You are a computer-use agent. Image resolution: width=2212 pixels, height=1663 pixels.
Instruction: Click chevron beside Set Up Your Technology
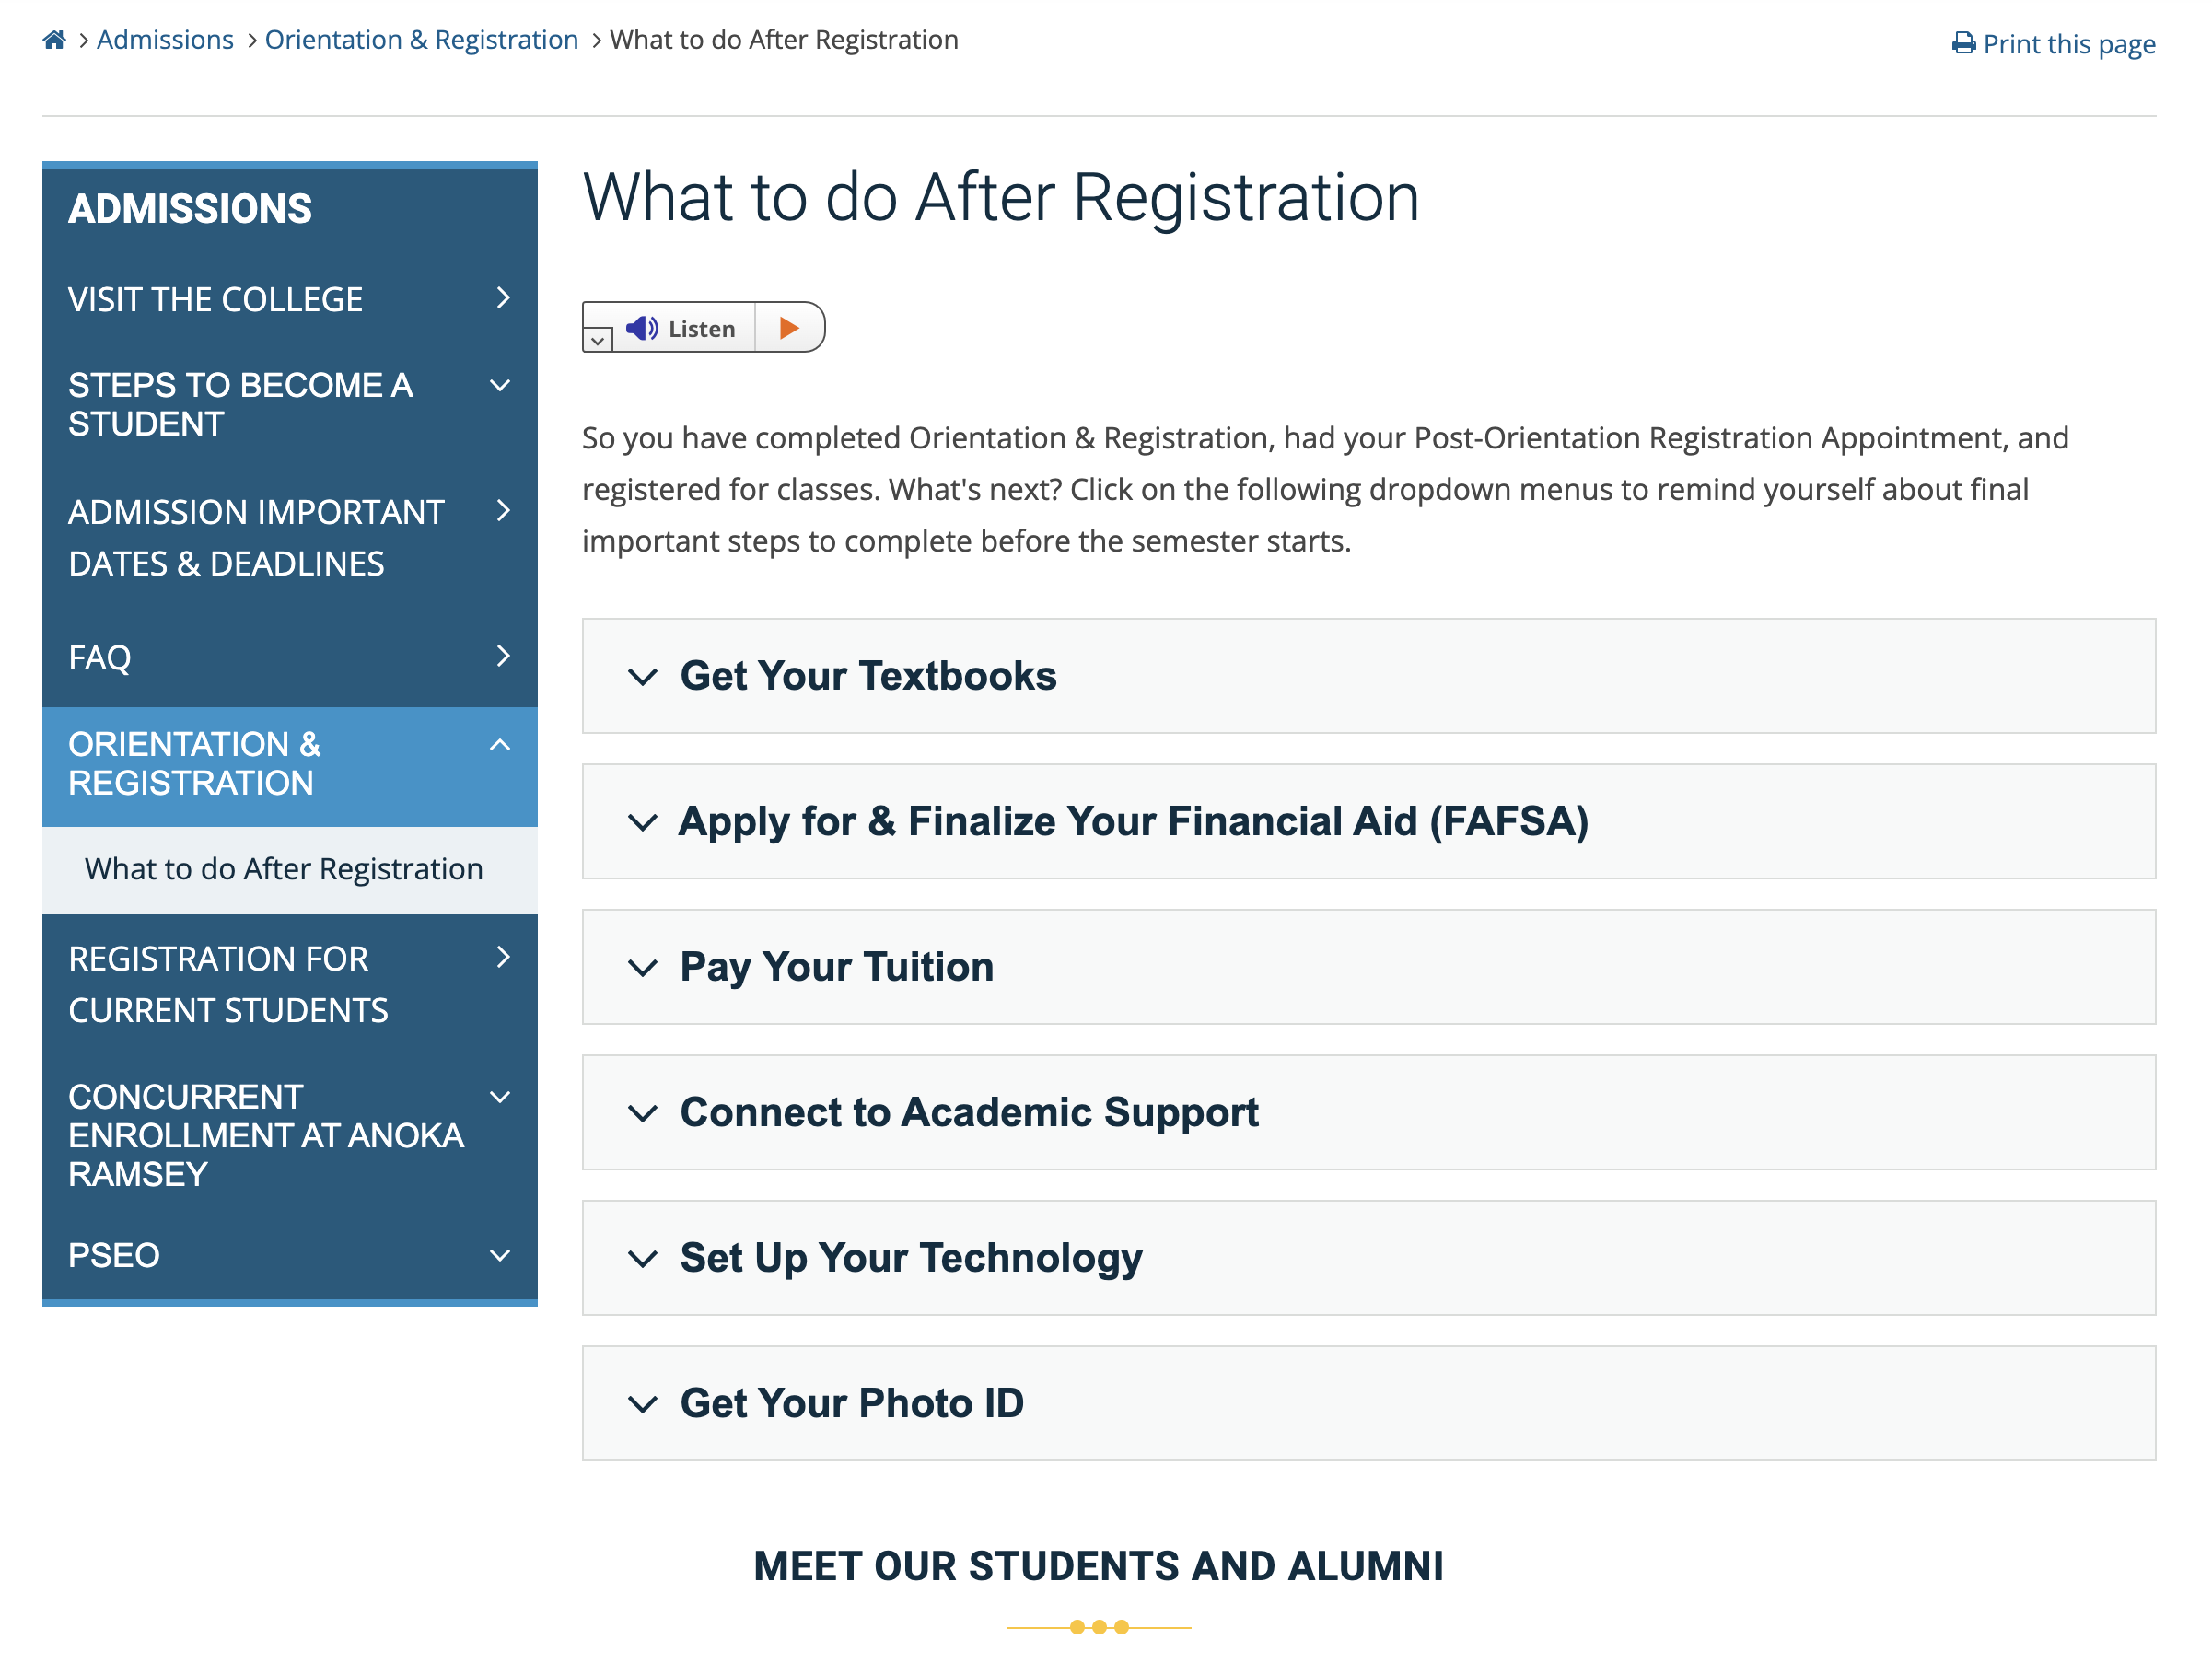point(642,1258)
